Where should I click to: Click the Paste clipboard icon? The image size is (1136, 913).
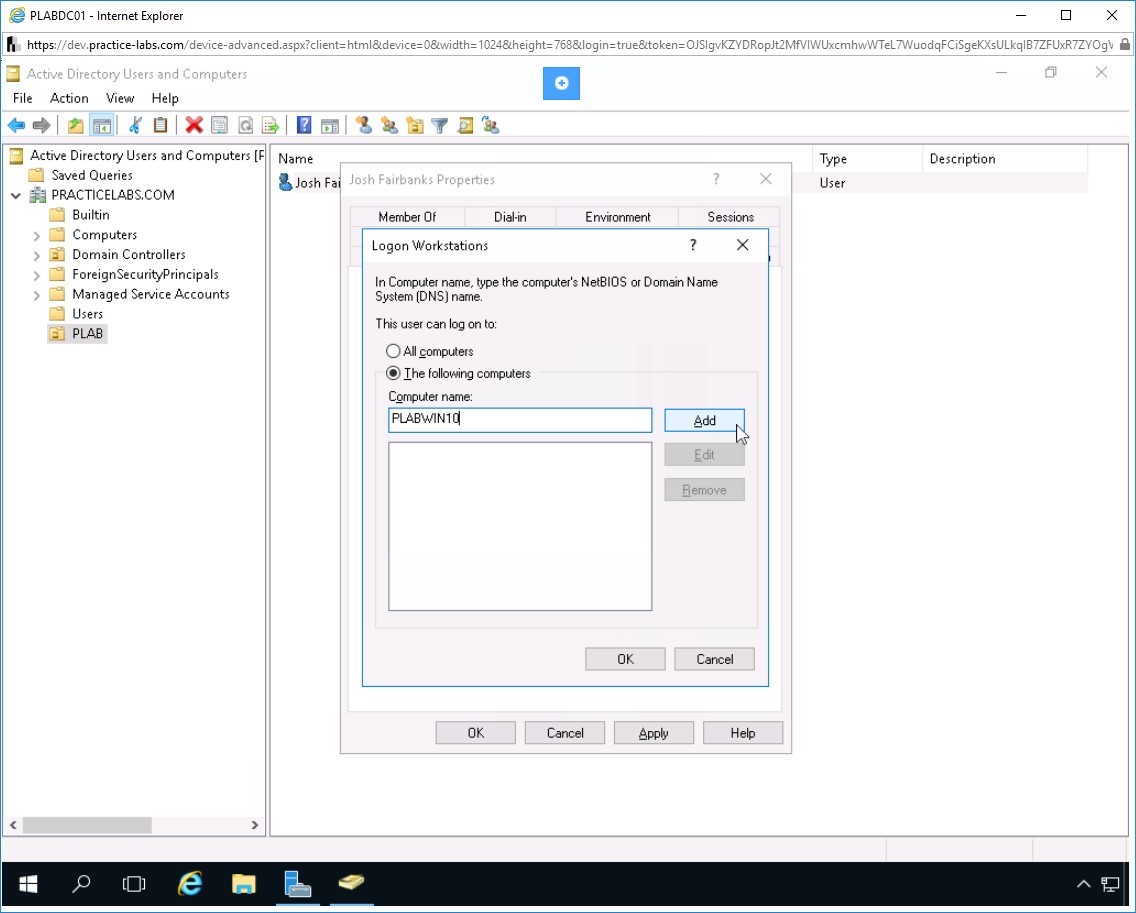(160, 125)
